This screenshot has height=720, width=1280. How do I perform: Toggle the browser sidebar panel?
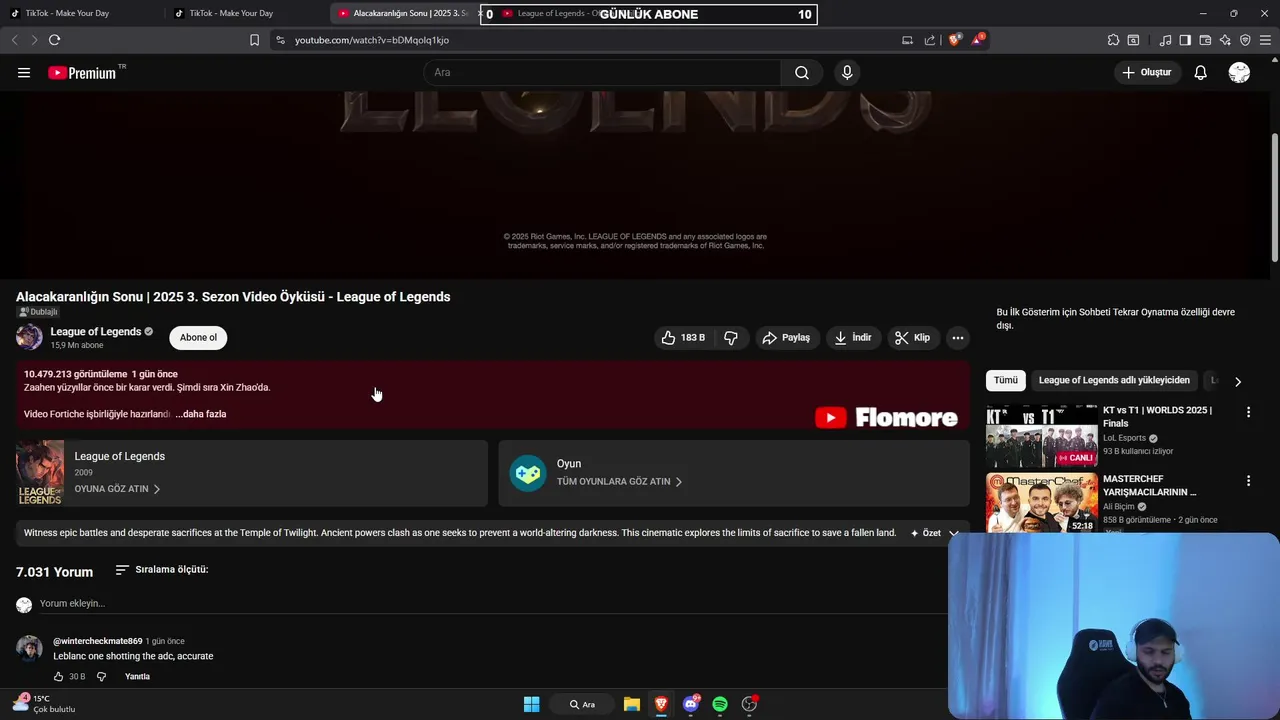click(x=1185, y=40)
